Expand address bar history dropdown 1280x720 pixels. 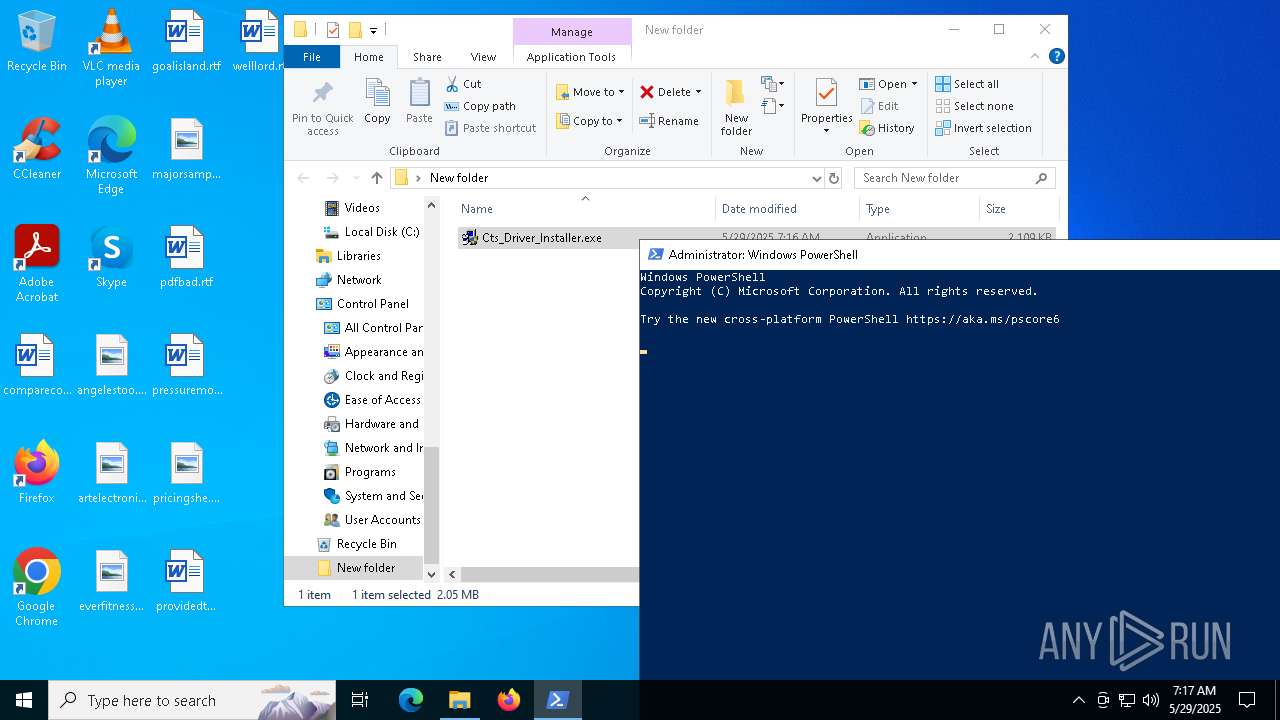pyautogui.click(x=817, y=178)
